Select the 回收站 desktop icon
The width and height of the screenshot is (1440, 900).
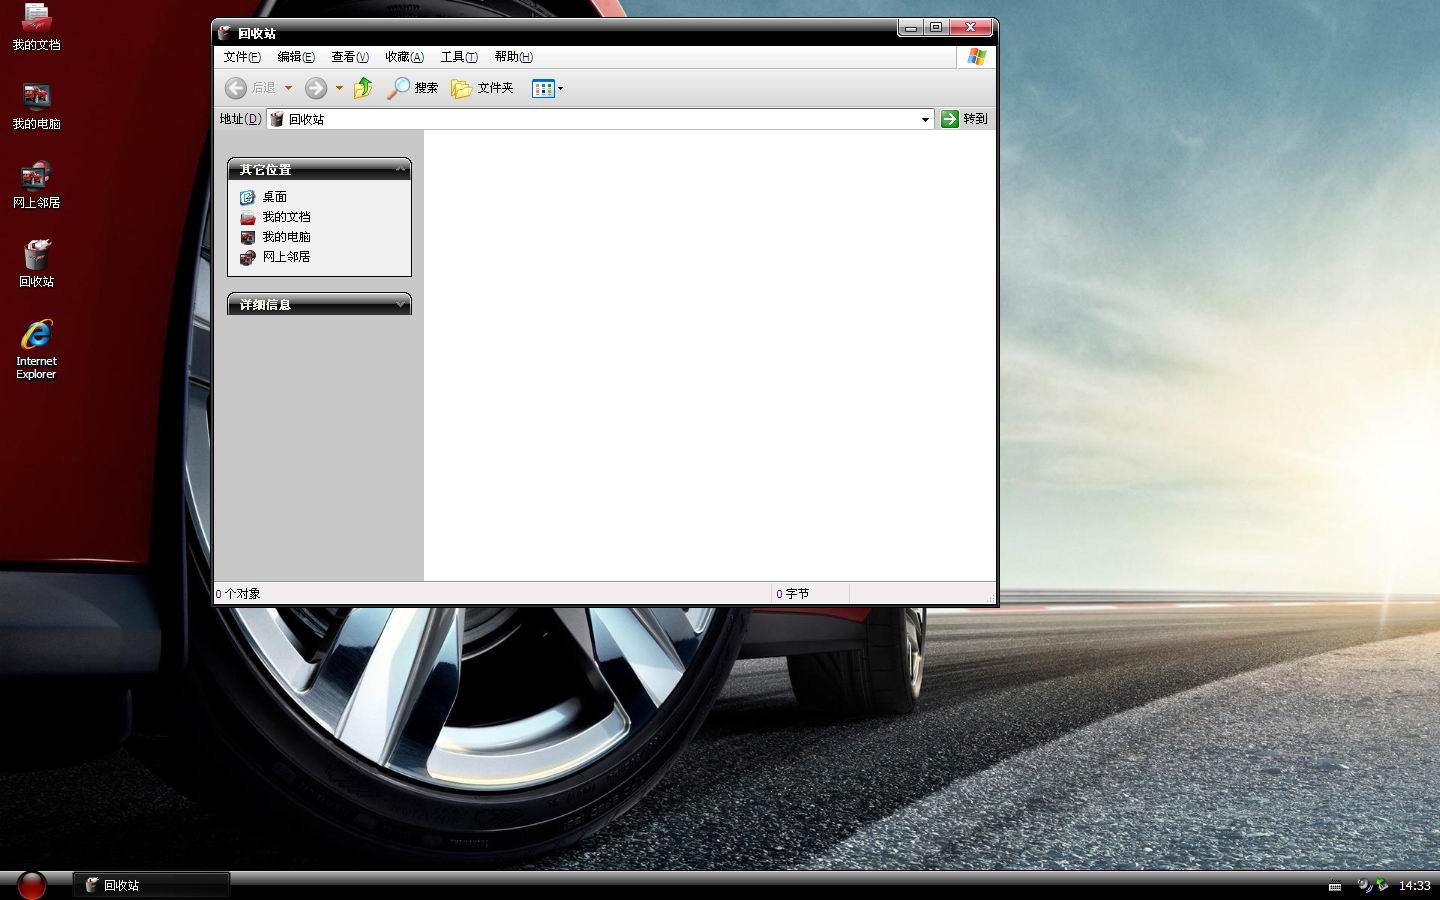(36, 264)
